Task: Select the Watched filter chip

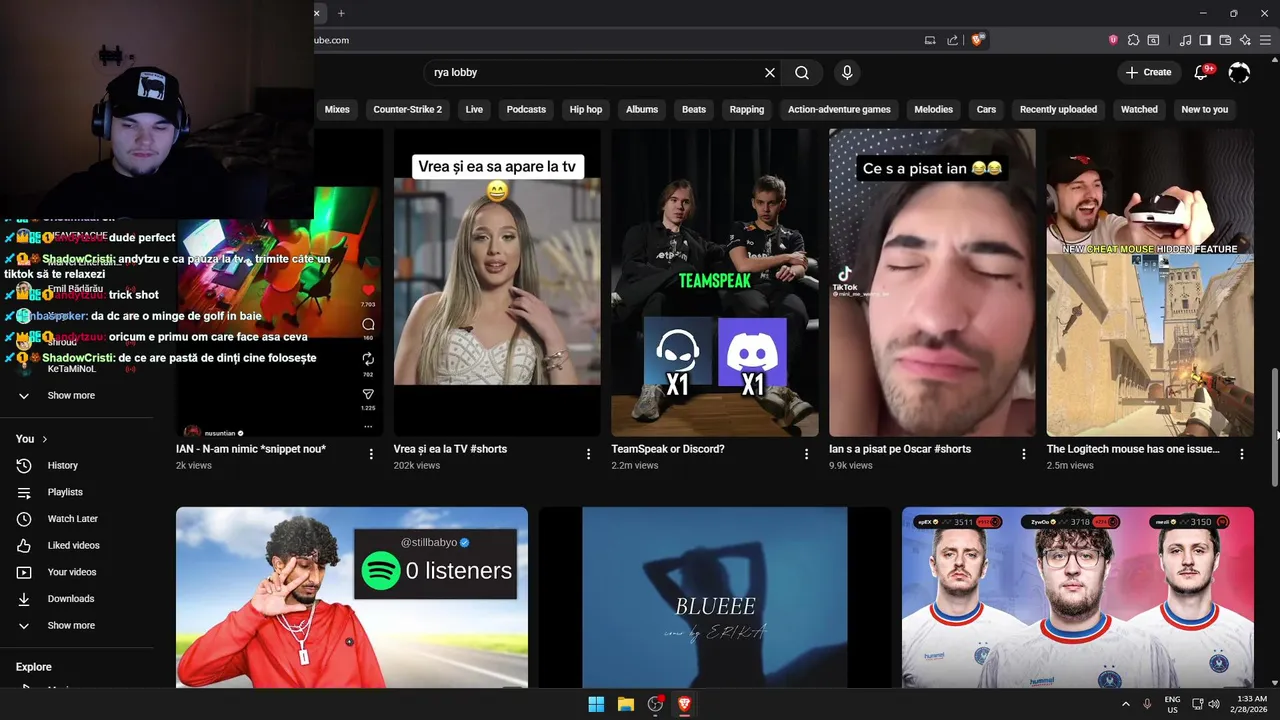Action: pos(1139,109)
